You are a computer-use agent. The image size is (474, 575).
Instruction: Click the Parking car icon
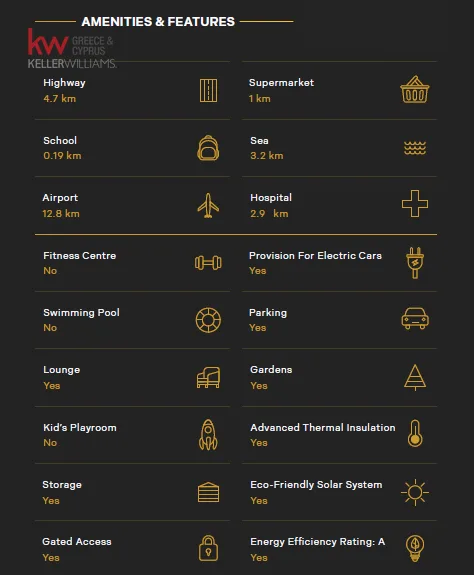tap(415, 318)
